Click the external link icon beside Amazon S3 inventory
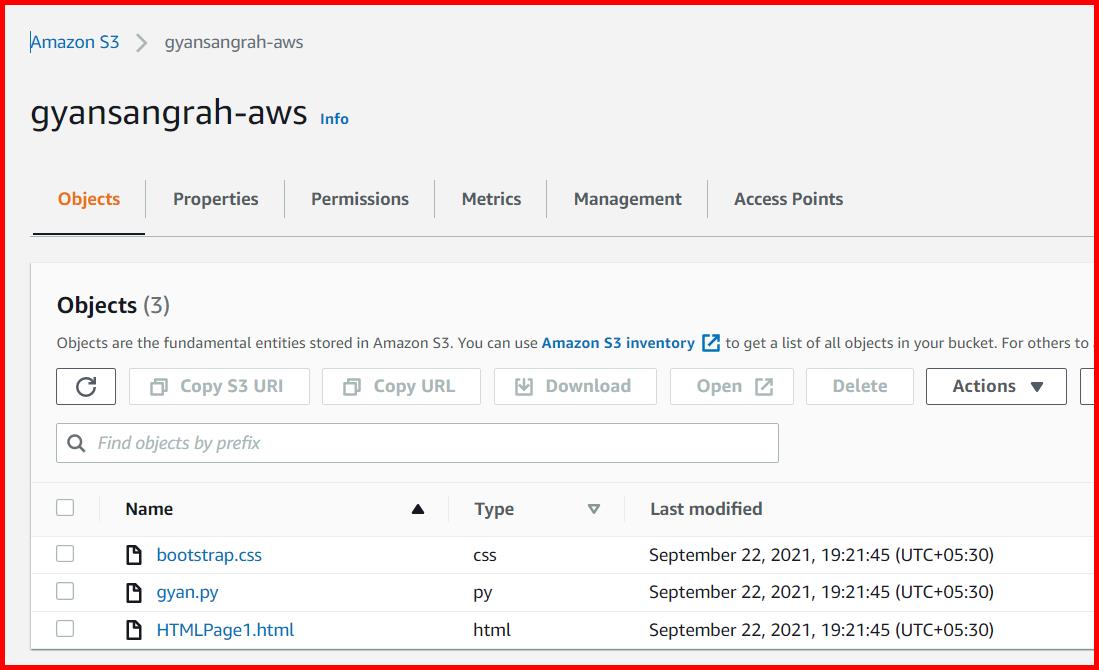Viewport: 1099px width, 670px height. (x=711, y=342)
